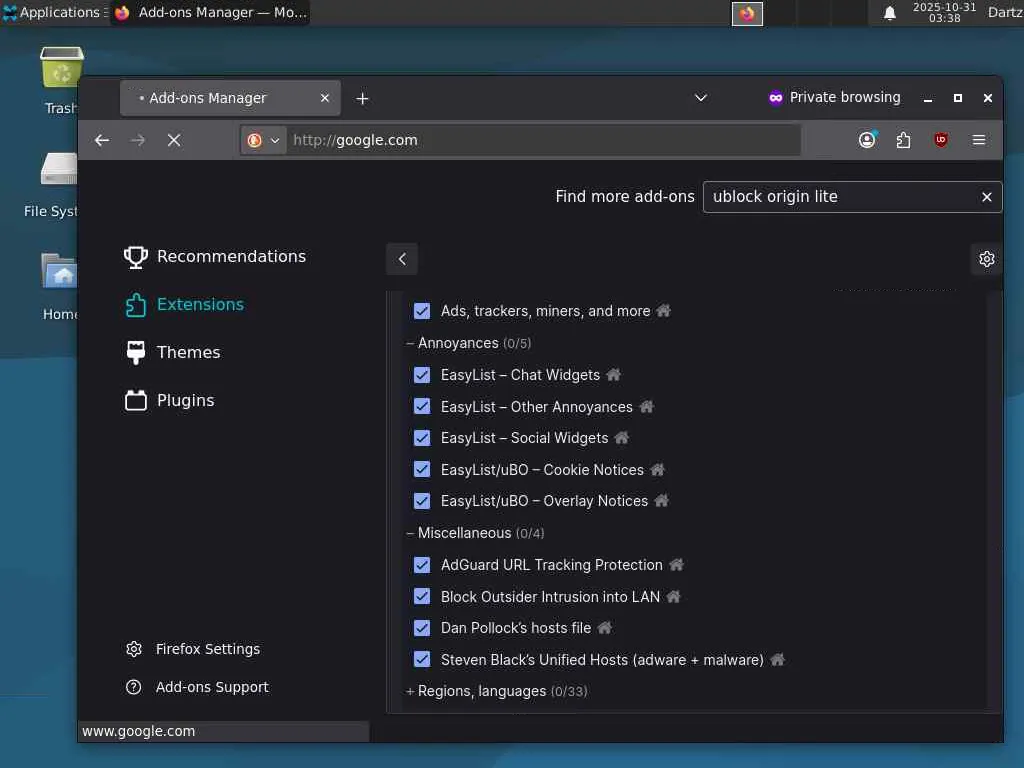Open the site identity dropdown in URL bar

coord(263,140)
